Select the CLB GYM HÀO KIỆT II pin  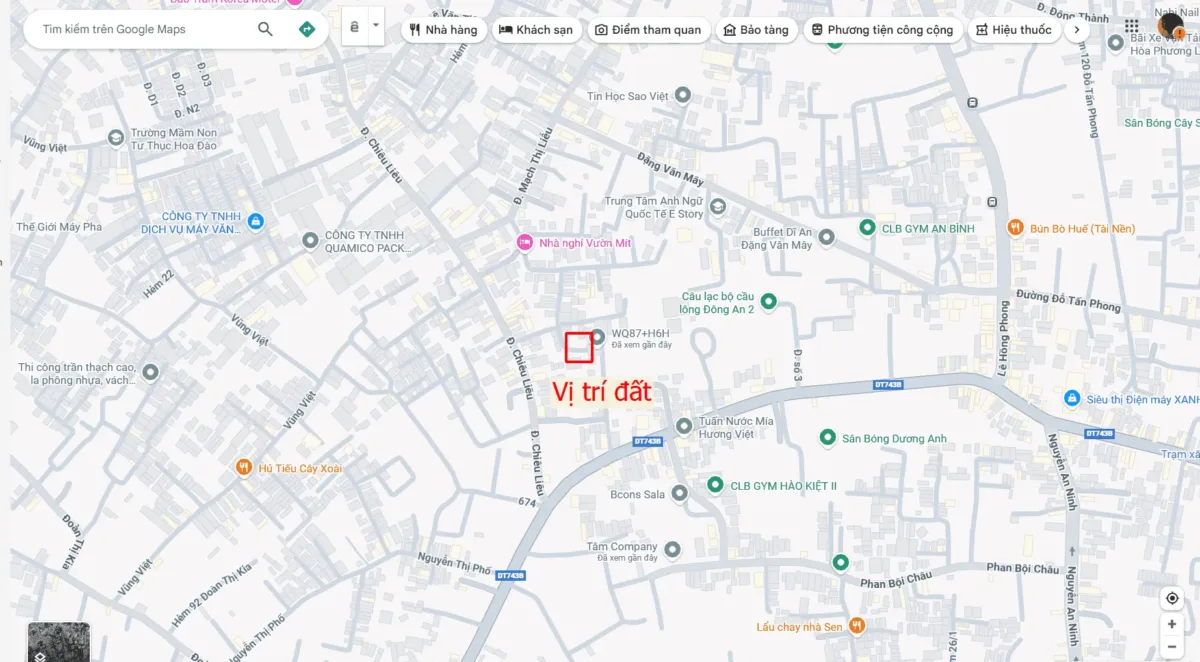(x=715, y=485)
